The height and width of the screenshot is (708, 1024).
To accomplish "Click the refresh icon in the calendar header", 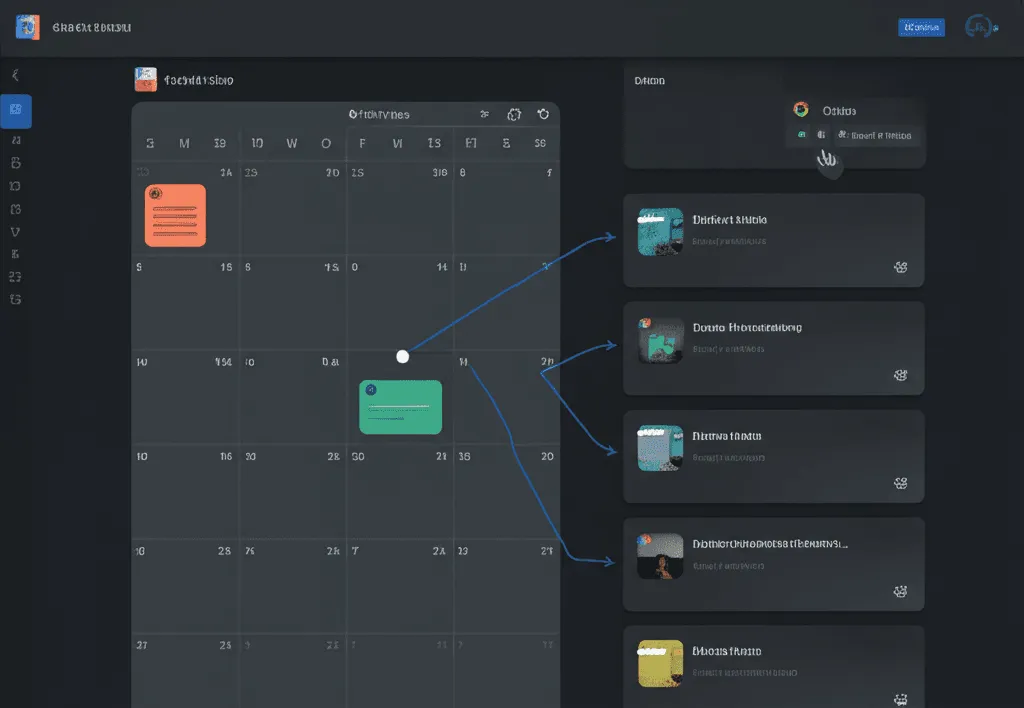I will tap(543, 114).
